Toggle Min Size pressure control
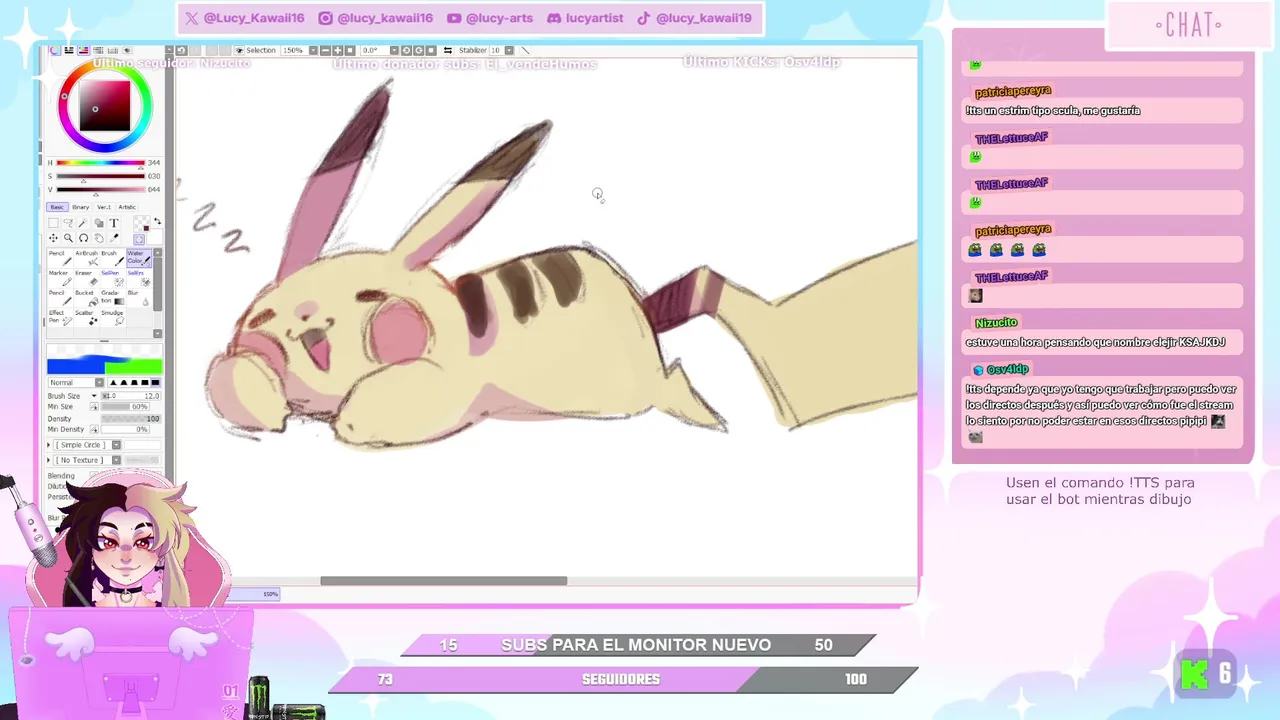This screenshot has width=1280, height=720. (94, 407)
